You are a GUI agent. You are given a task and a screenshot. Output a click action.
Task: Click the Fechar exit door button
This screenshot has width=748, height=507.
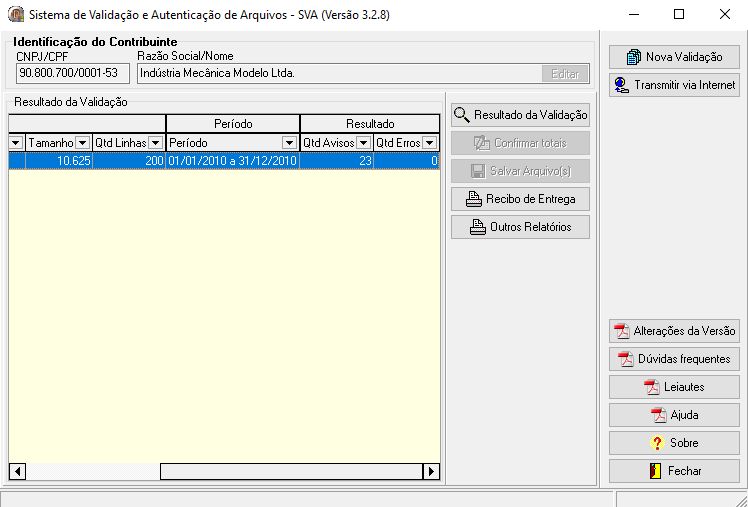674,471
